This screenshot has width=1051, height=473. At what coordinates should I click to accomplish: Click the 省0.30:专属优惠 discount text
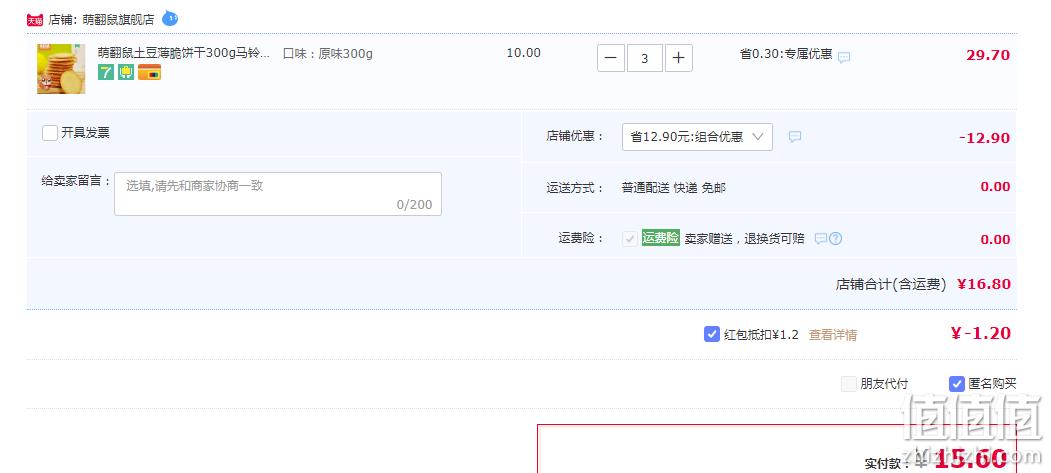786,54
